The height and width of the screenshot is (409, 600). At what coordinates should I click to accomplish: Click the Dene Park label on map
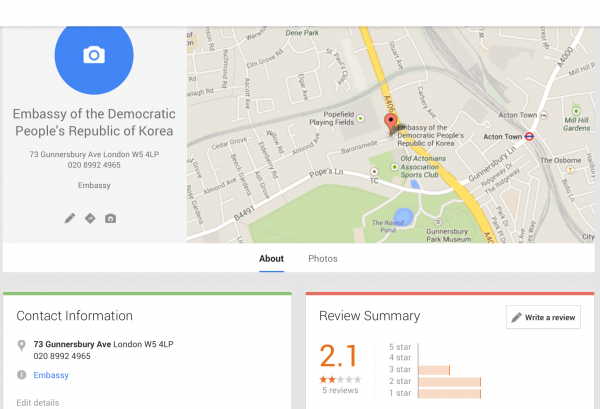click(302, 33)
